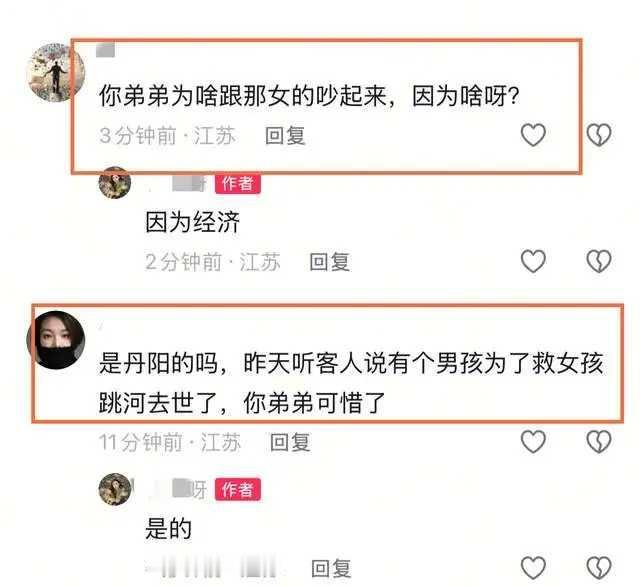Like the comment asking why brother argued
Image resolution: width=640 pixels, height=586 pixels.
point(533,135)
